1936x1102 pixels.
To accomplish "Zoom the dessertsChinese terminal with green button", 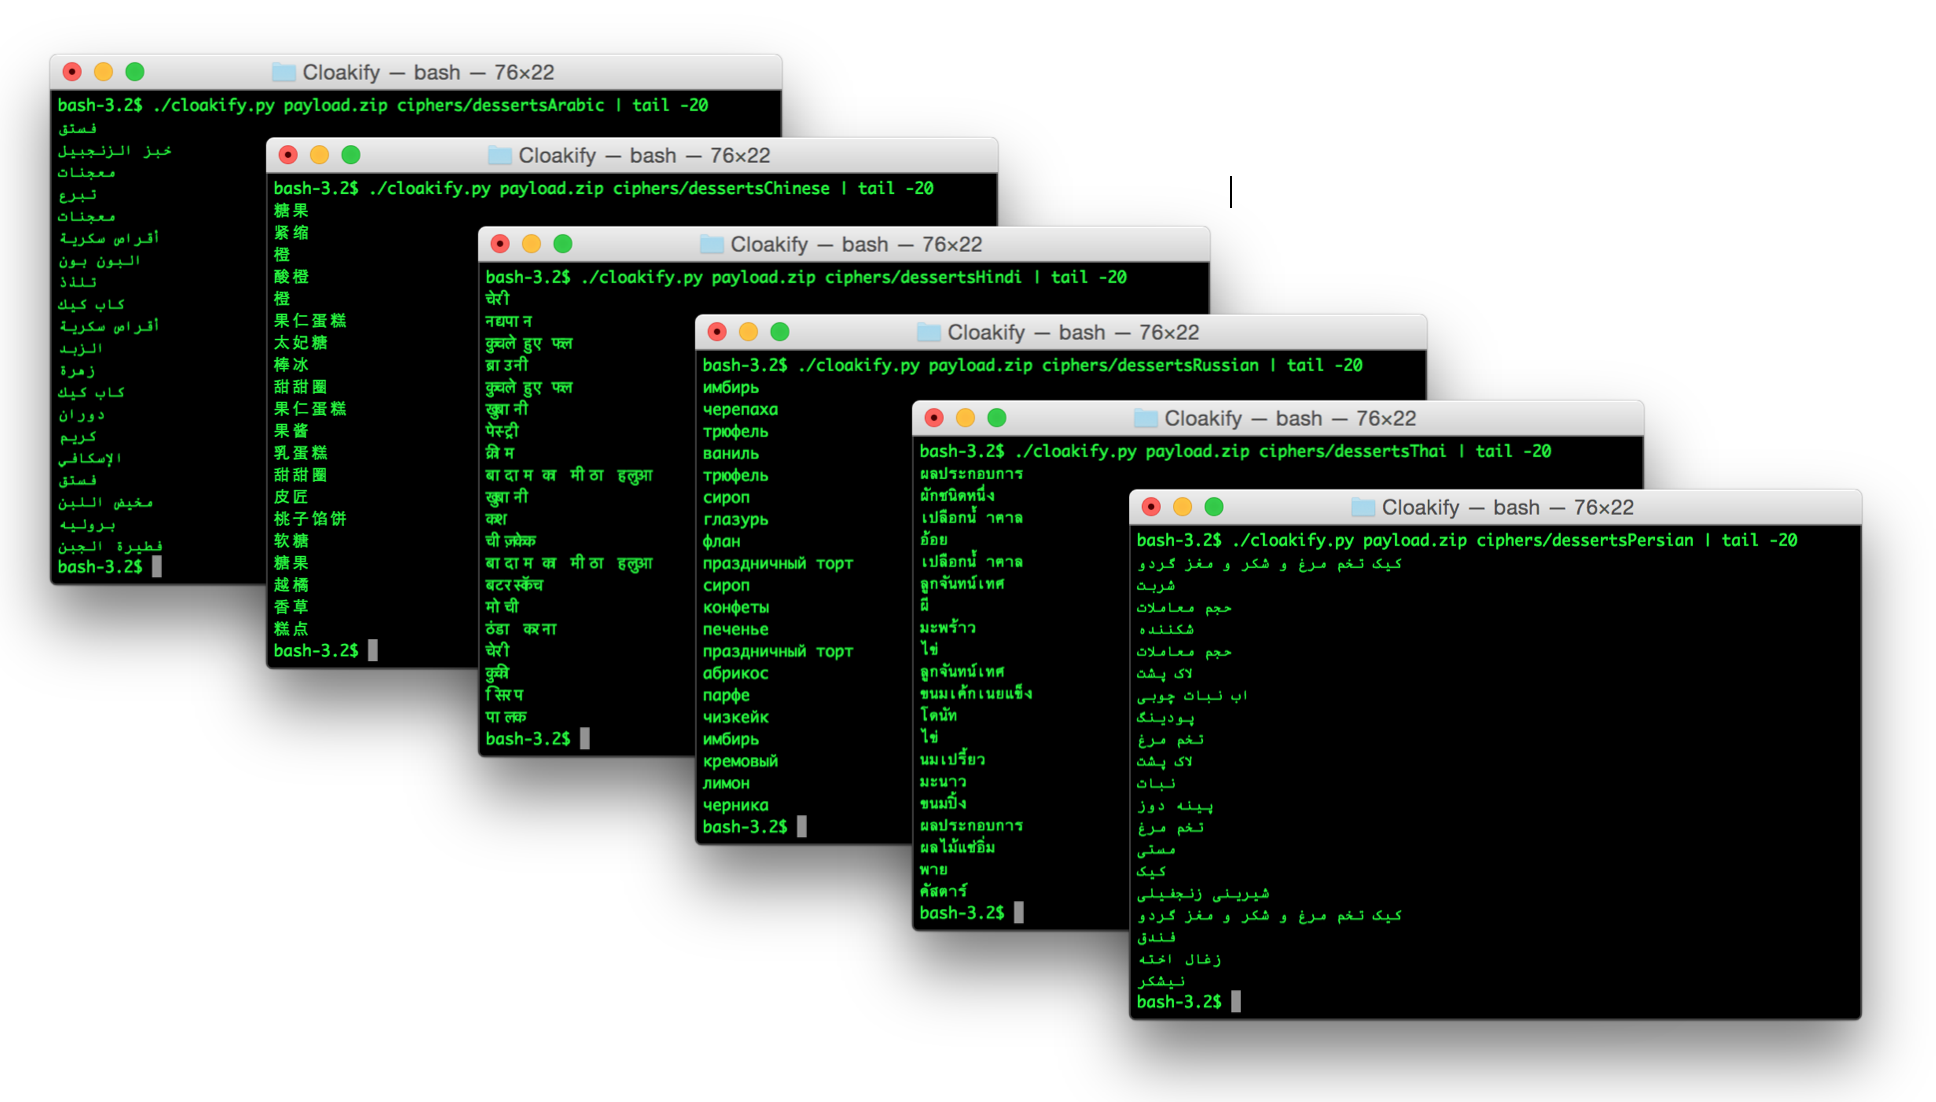I will 351,155.
